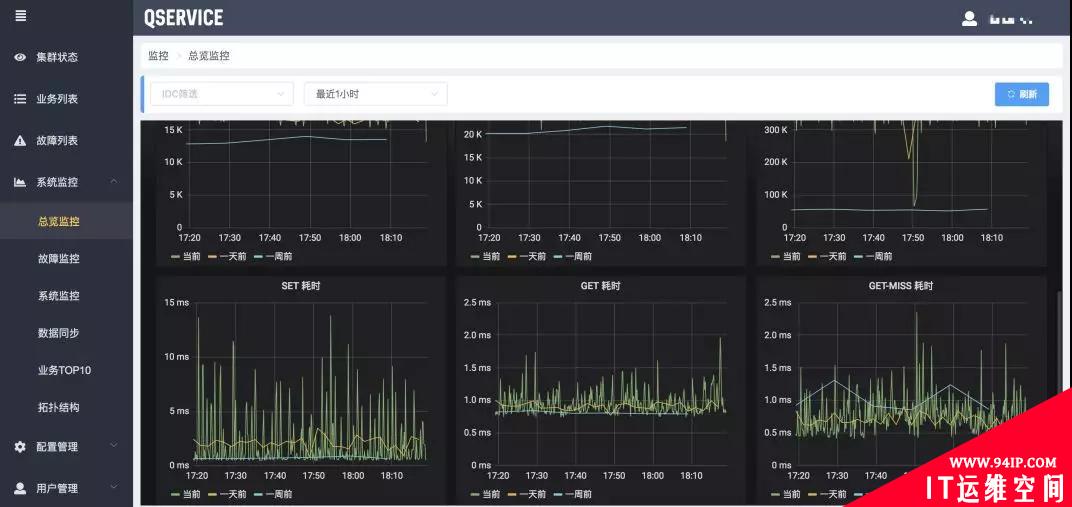Open the 最近1小时 time range dropdown
1072x507 pixels.
pos(375,94)
